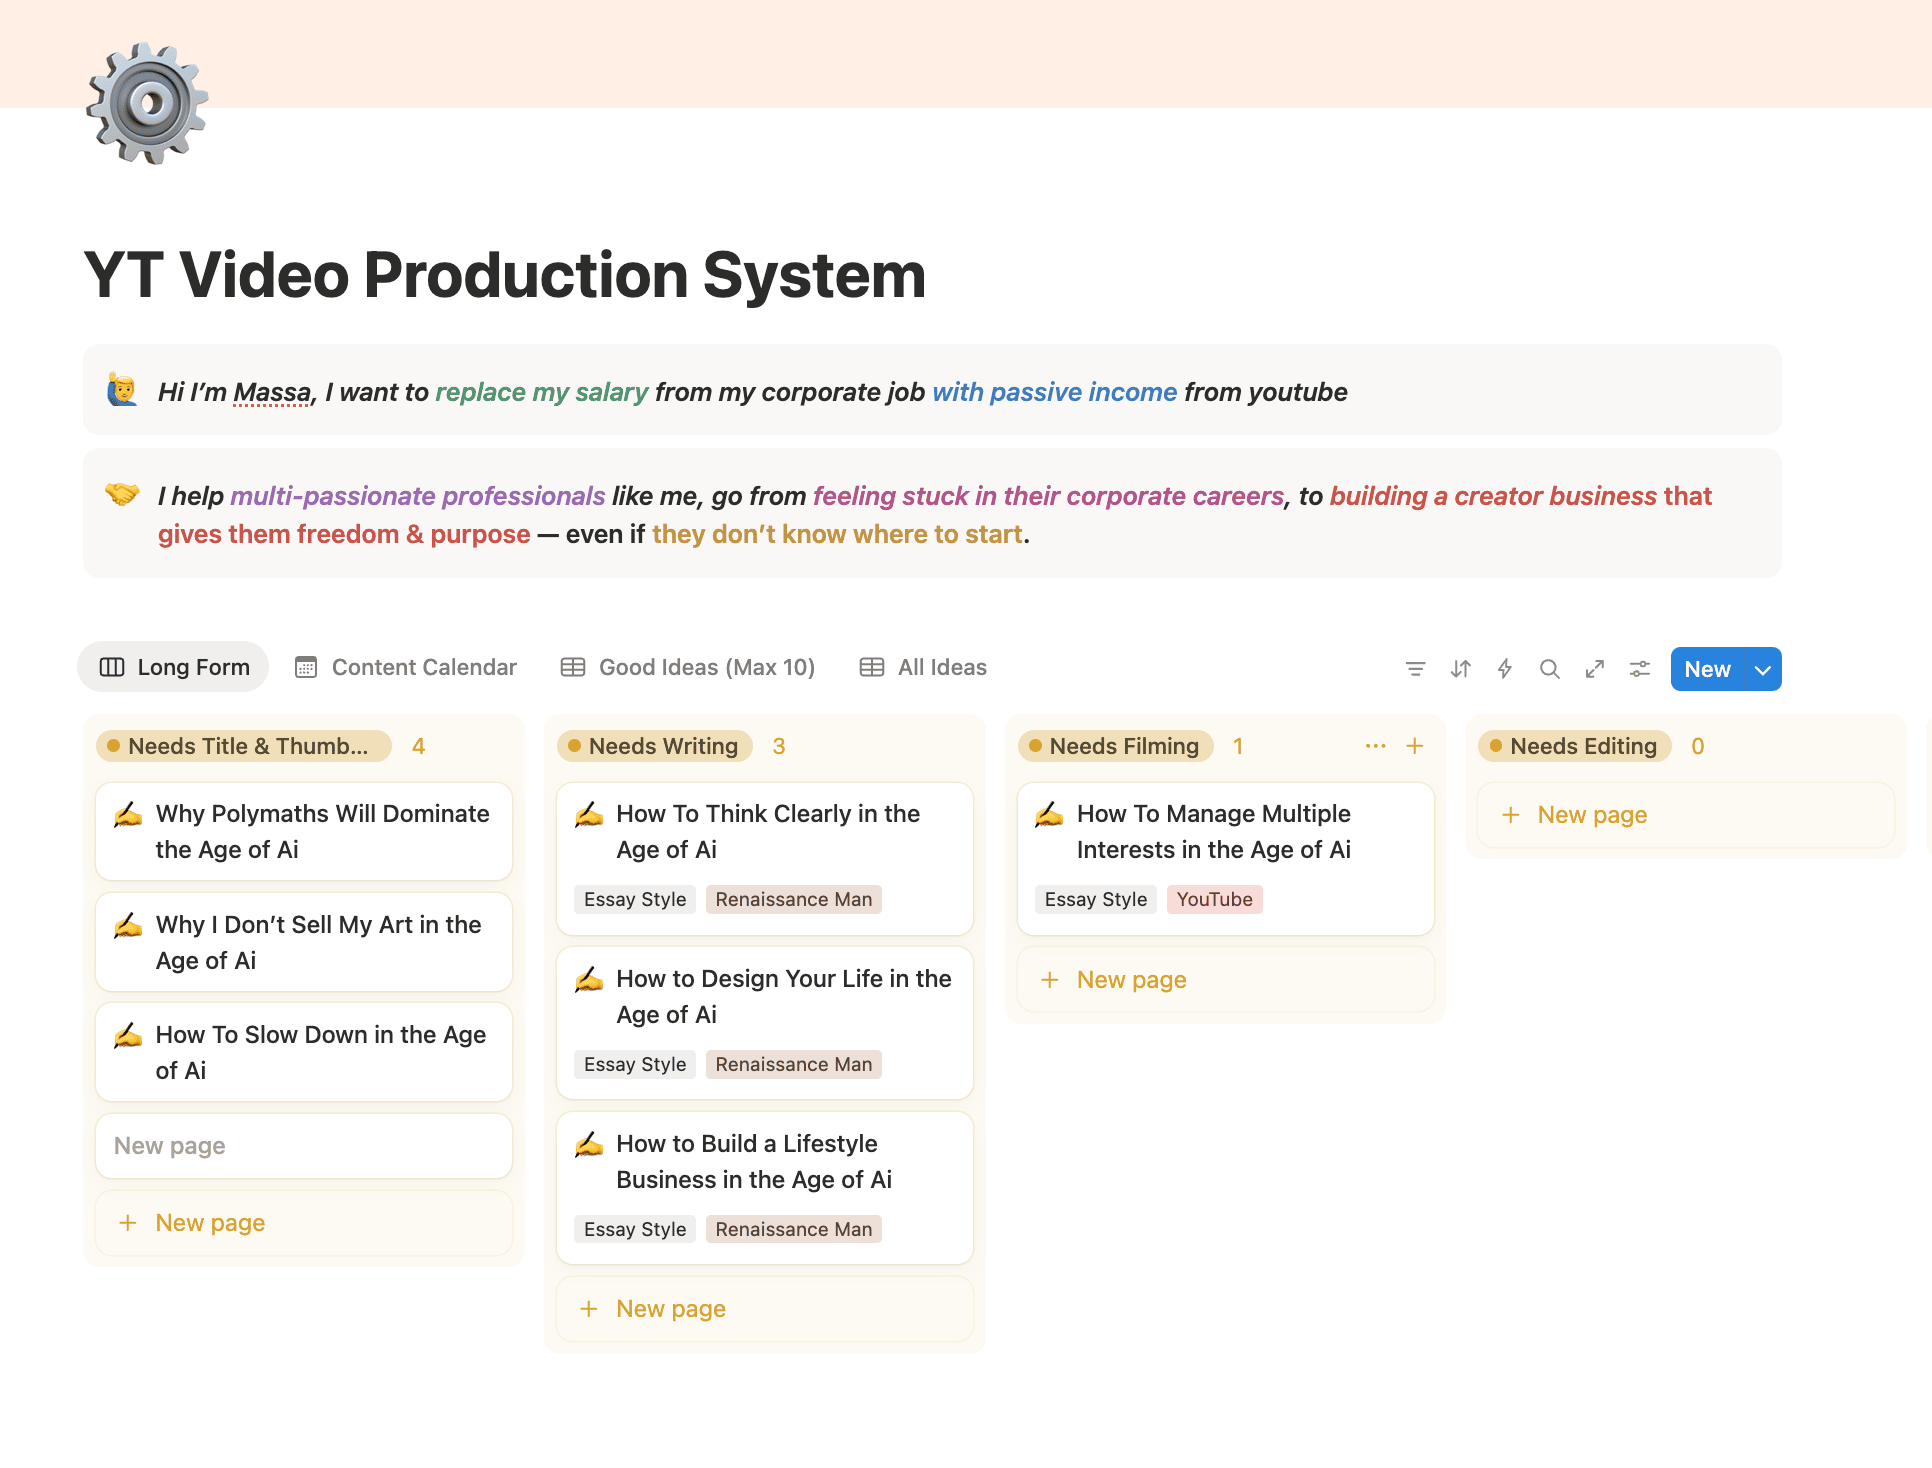
Task: Click the three-dot menu on Needs Filming
Action: [x=1375, y=746]
